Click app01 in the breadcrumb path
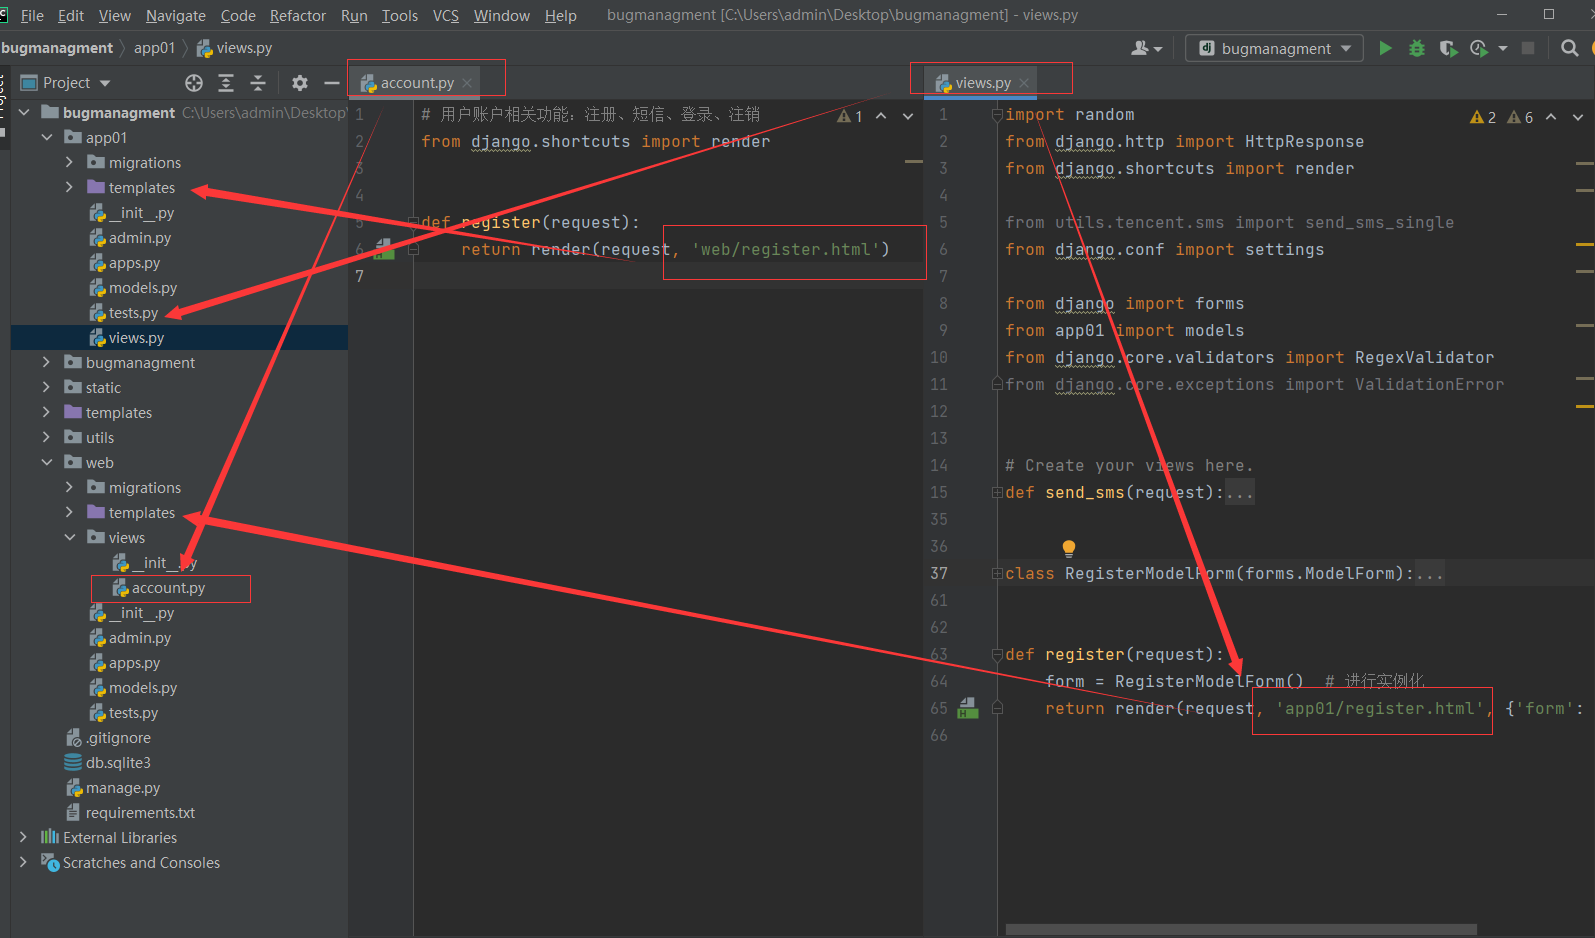This screenshot has width=1595, height=938. click(154, 48)
